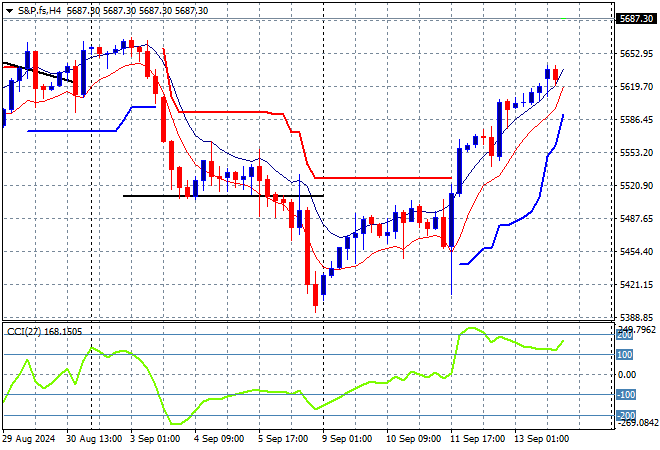Click the 5421.15 price axis level
This screenshot has width=660, height=450.
click(x=637, y=285)
